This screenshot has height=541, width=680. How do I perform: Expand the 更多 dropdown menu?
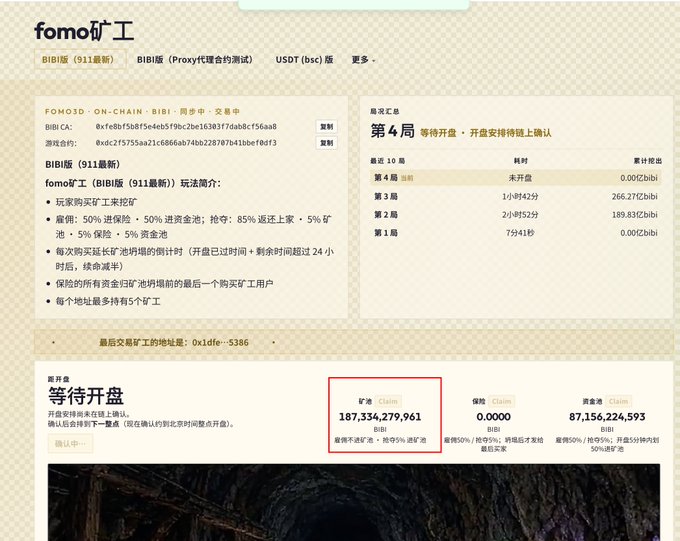coord(363,60)
